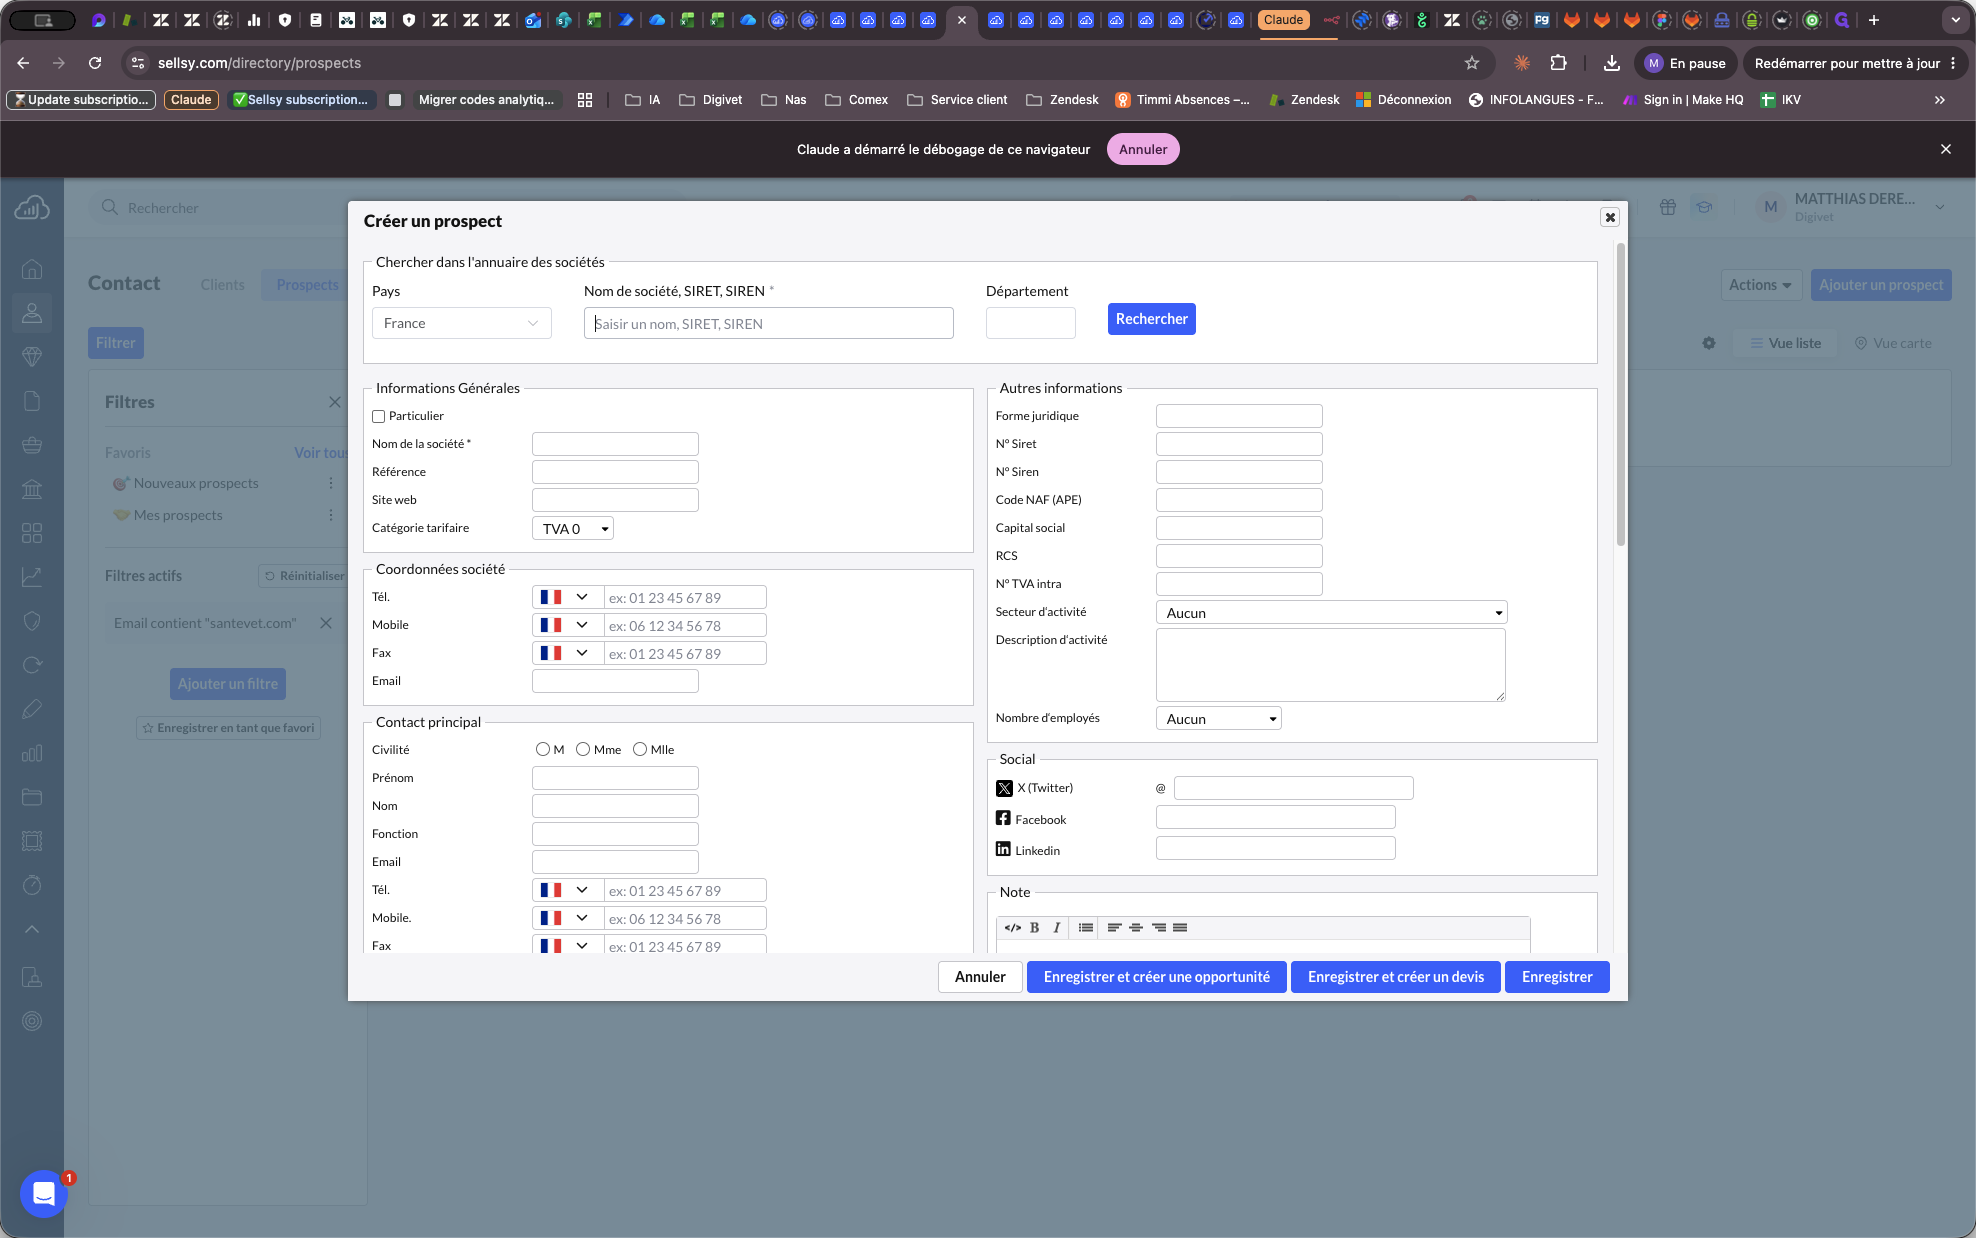Click the italic icon in Note editor
The width and height of the screenshot is (1976, 1238).
click(1056, 928)
